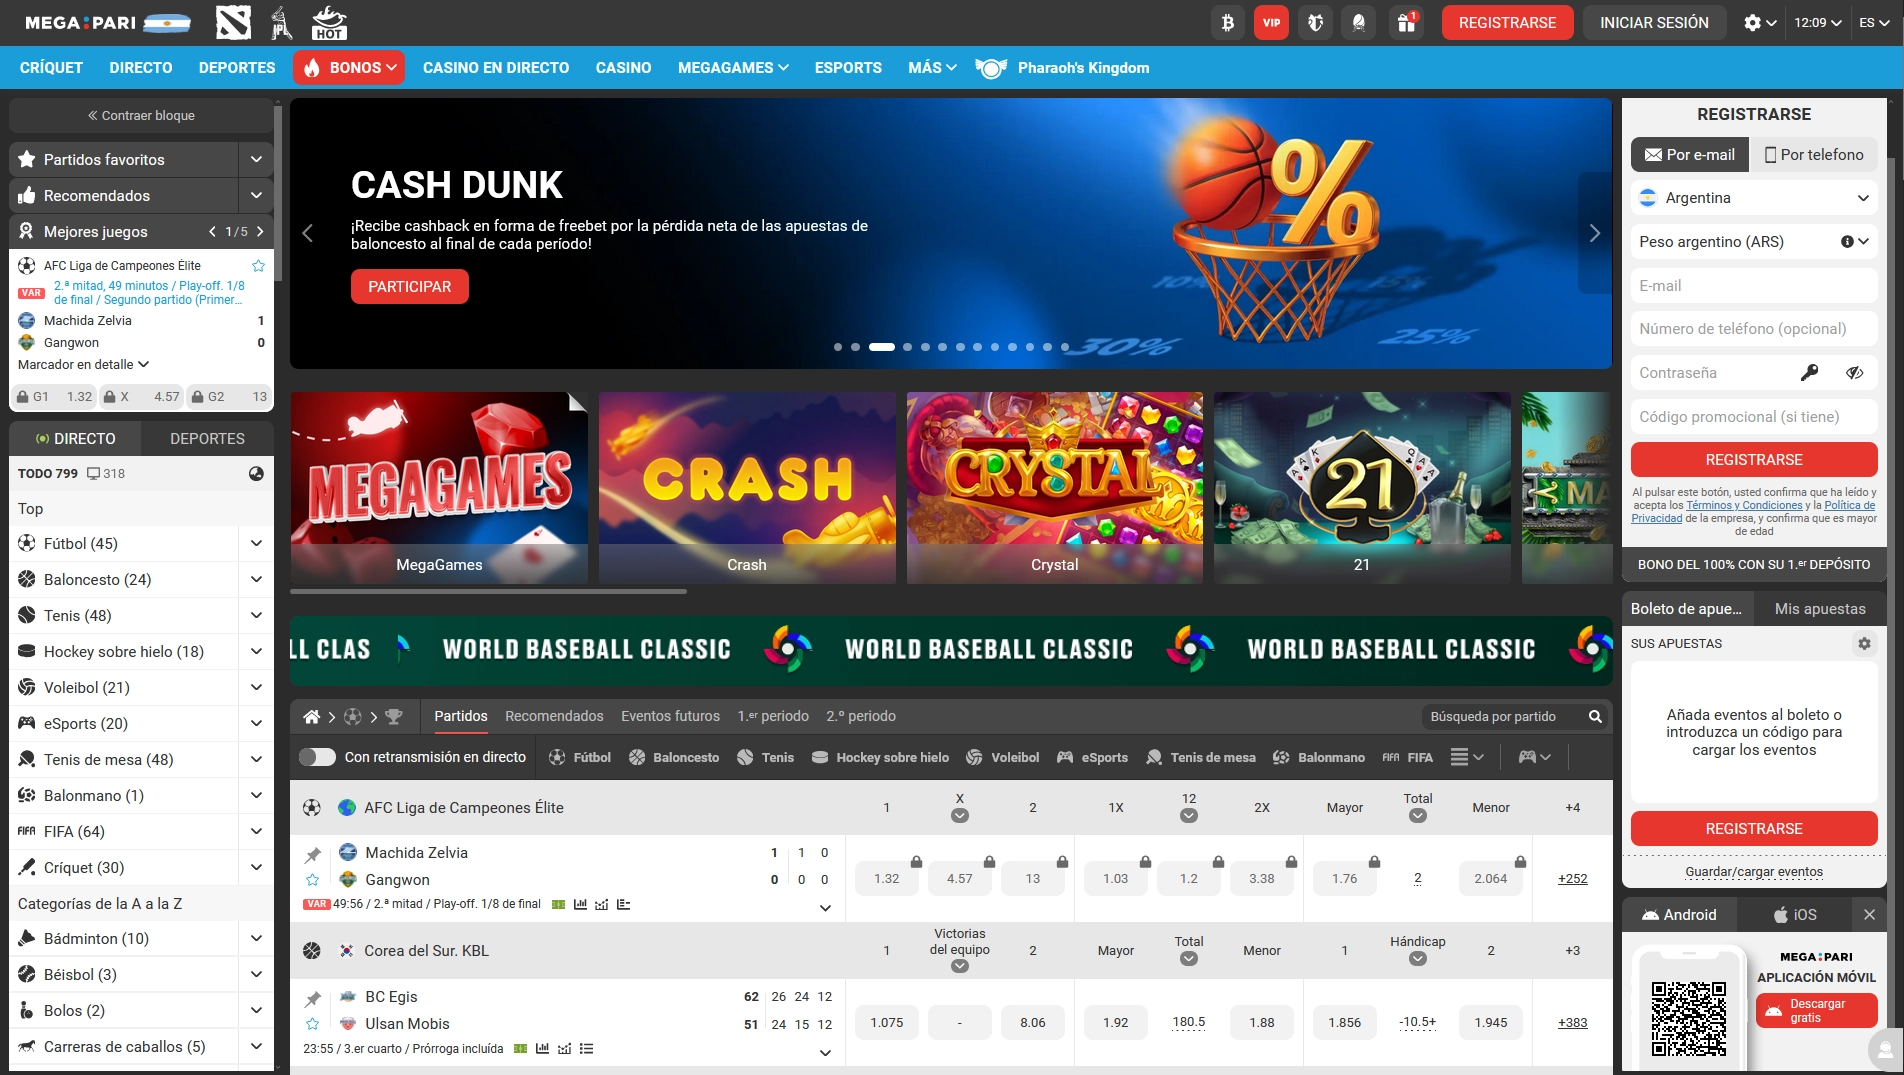
Task: Add Machida Zelvia match to favorites star
Action: pos(313,880)
